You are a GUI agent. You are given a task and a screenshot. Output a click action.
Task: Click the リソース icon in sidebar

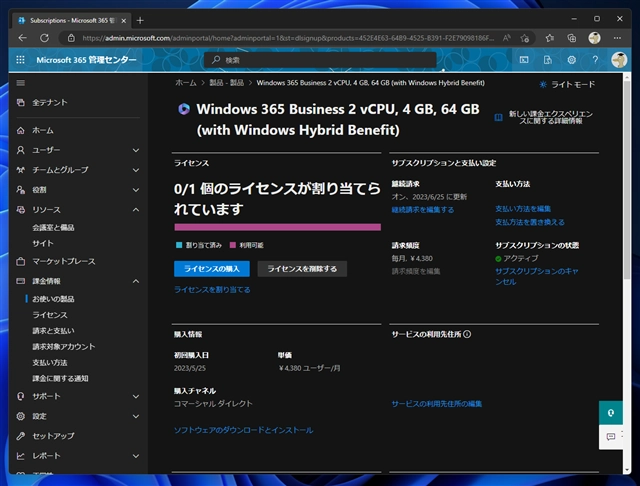click(20, 210)
